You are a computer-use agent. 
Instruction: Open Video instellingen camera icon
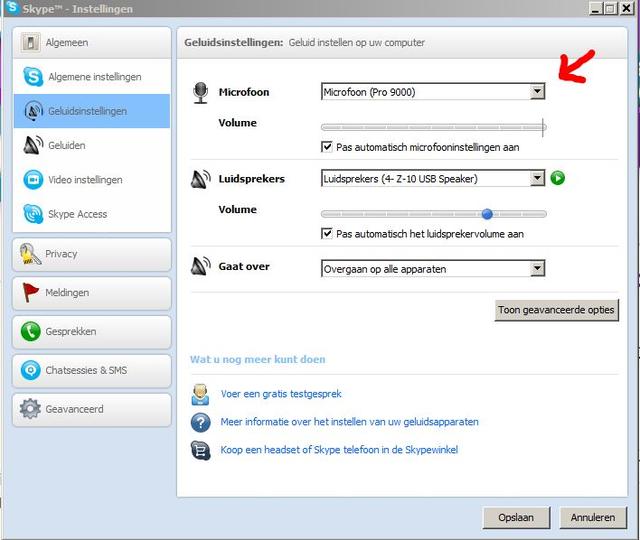[x=32, y=180]
